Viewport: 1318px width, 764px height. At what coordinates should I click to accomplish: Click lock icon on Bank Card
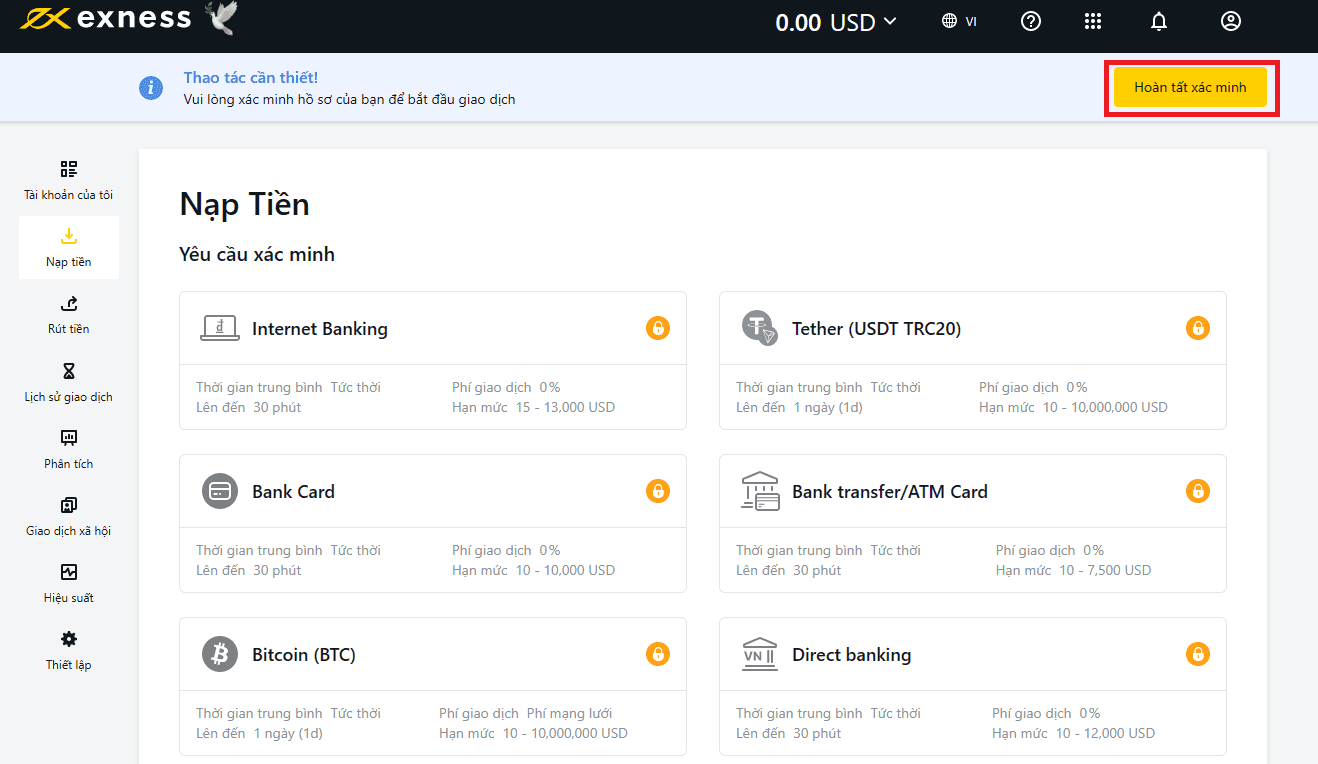(x=658, y=490)
